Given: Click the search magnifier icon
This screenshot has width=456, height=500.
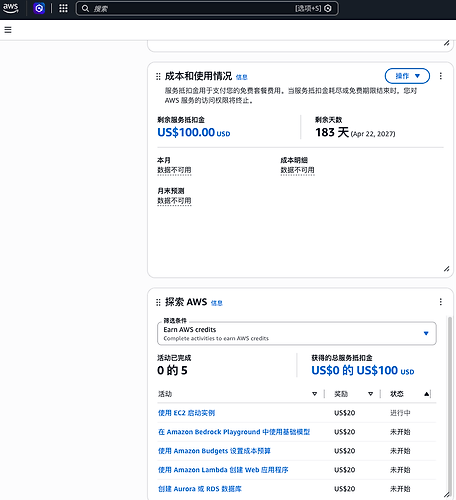Looking at the screenshot, I should (x=85, y=8).
